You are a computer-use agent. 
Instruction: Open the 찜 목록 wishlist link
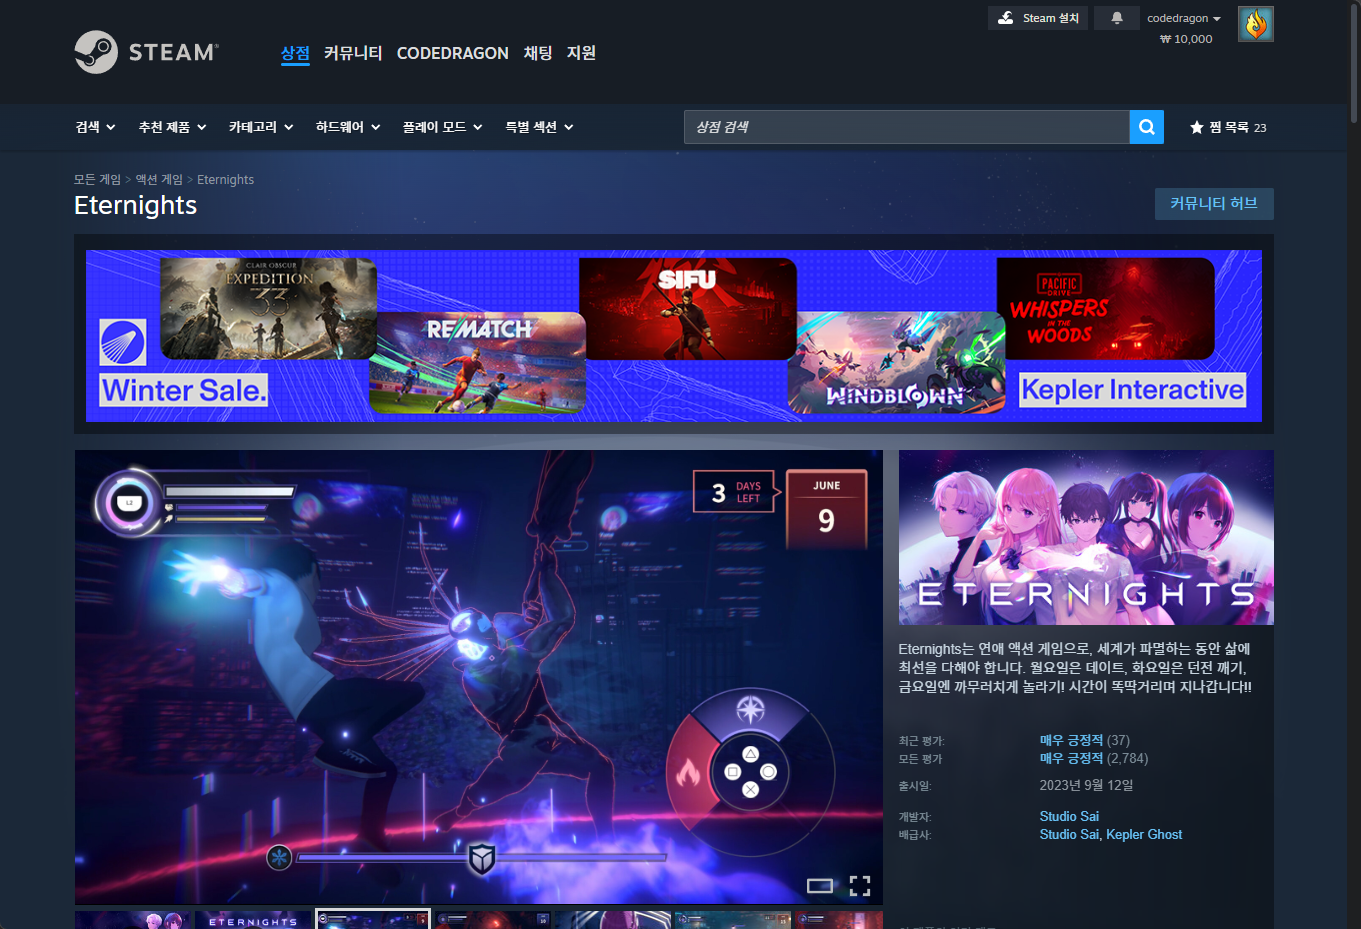[x=1228, y=127]
